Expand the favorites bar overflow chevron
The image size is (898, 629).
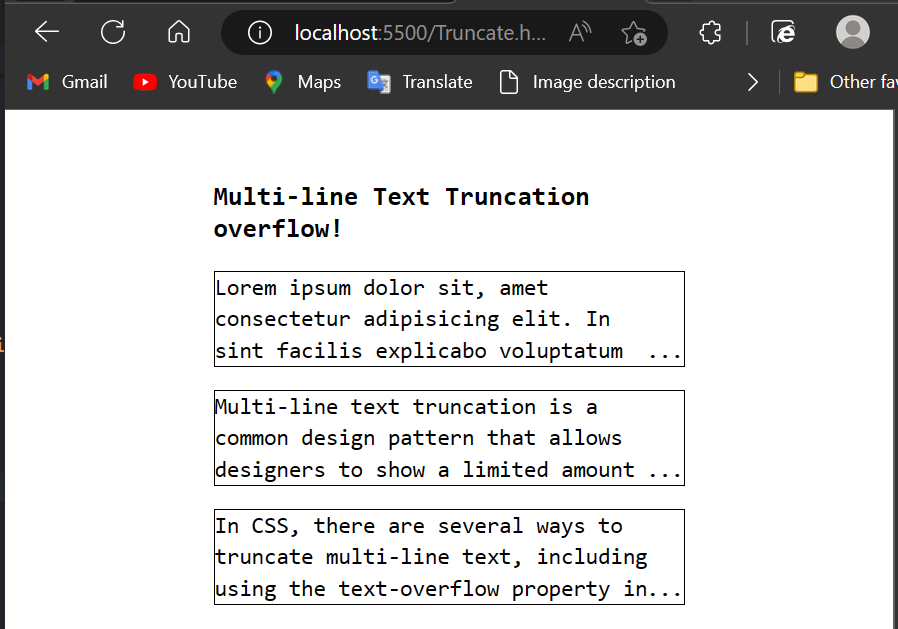[x=753, y=82]
